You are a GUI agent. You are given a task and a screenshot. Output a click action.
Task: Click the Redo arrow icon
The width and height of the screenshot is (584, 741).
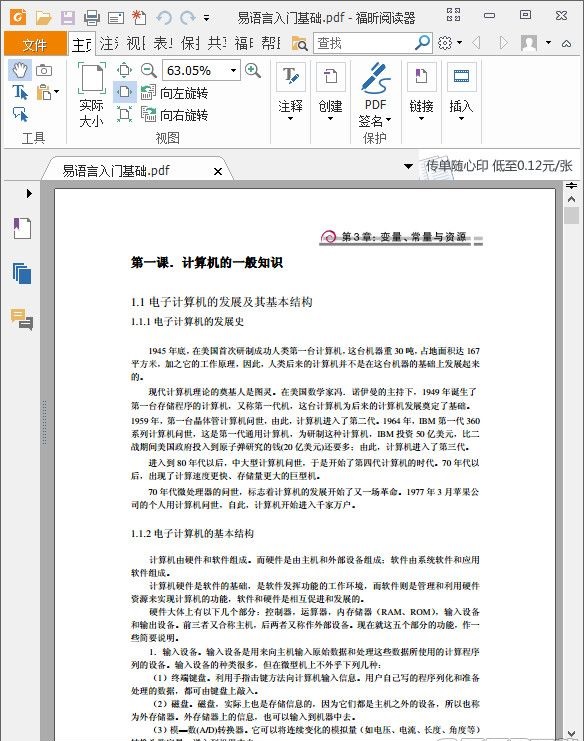pyautogui.click(x=188, y=18)
